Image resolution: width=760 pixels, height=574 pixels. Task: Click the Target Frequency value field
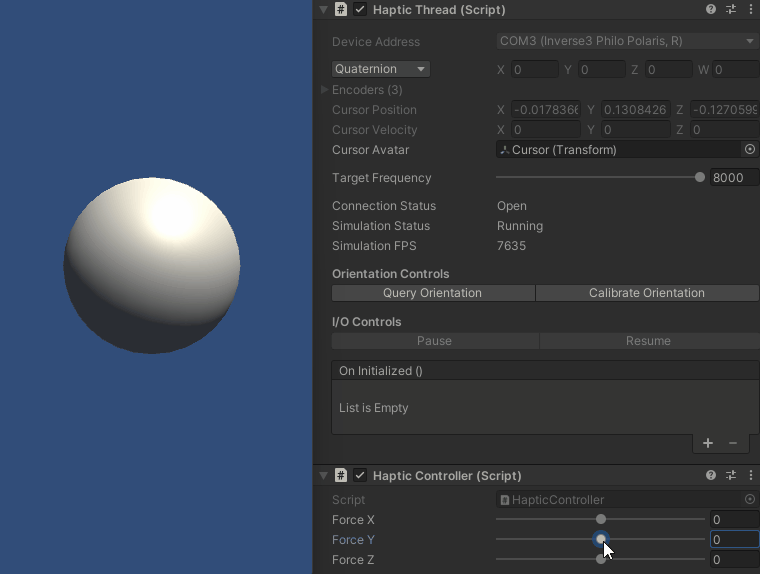(x=733, y=178)
